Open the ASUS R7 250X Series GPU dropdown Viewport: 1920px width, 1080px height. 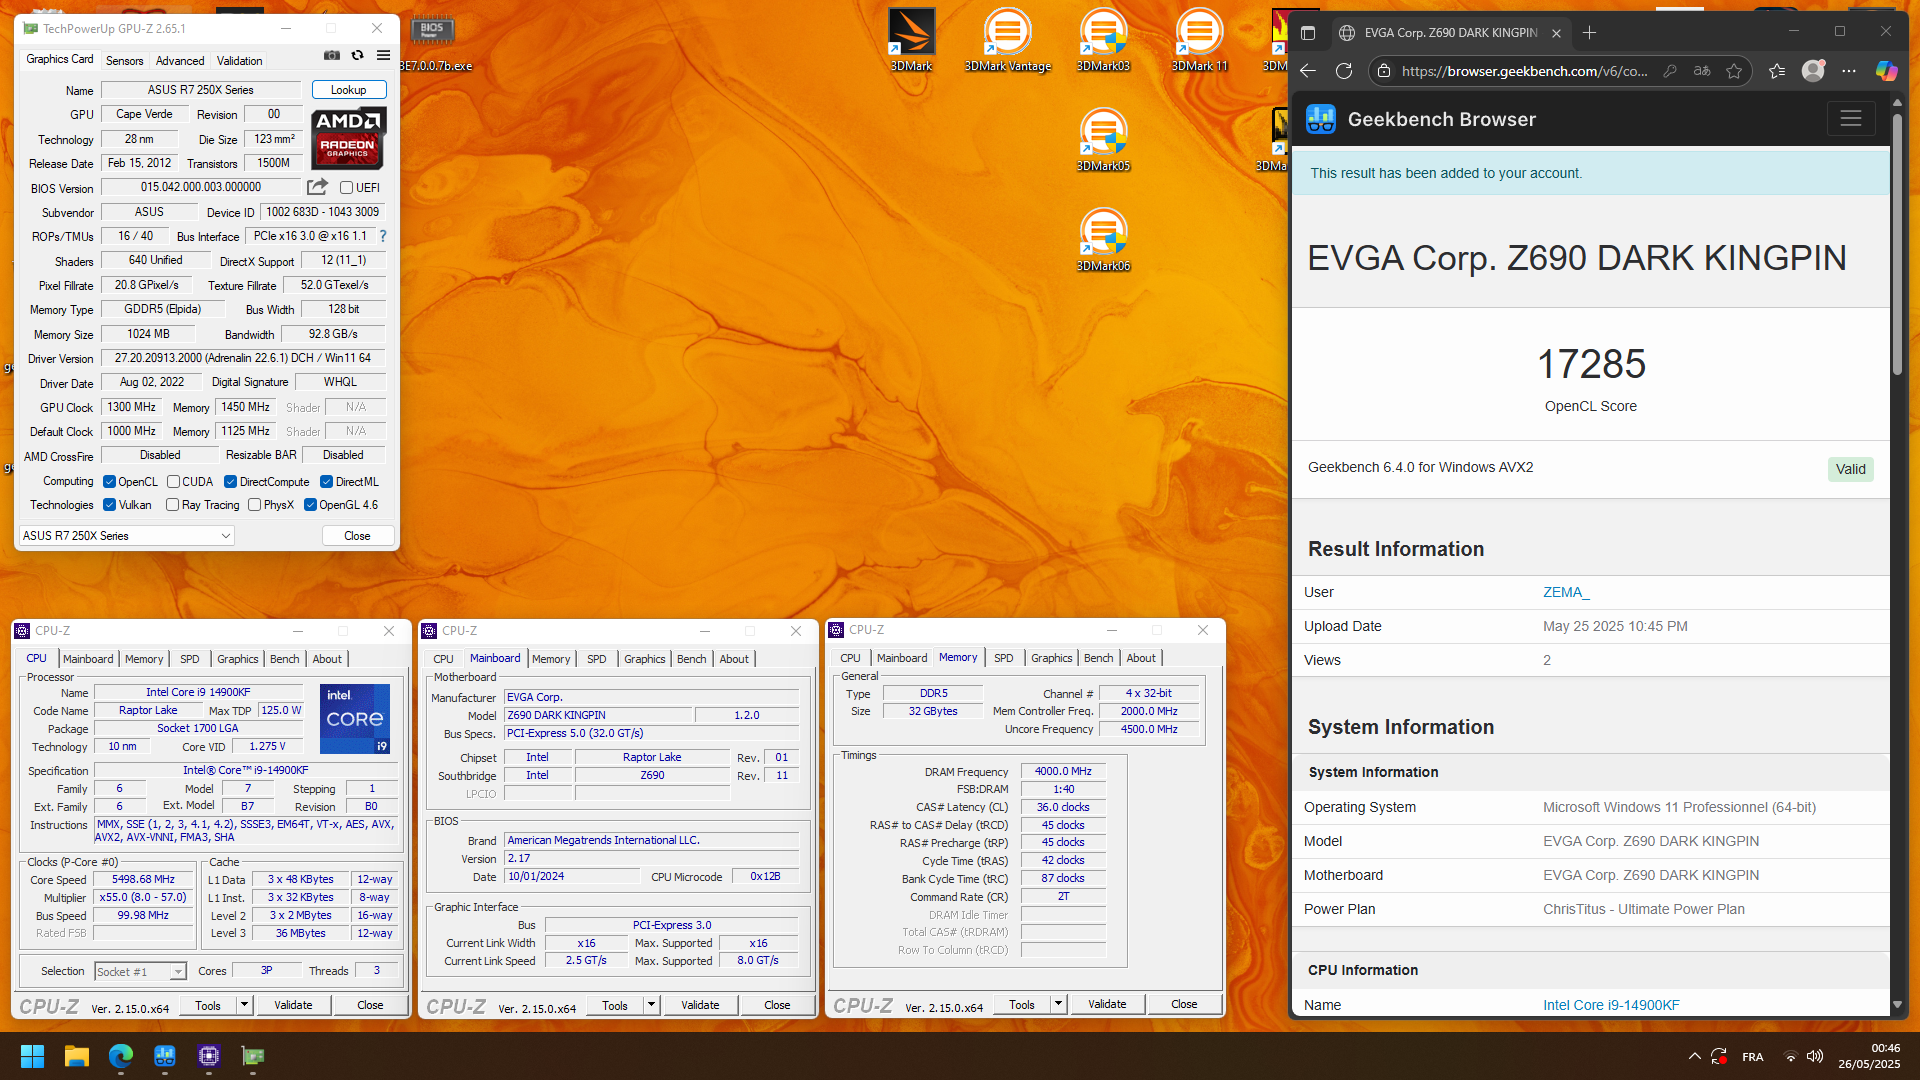point(127,536)
